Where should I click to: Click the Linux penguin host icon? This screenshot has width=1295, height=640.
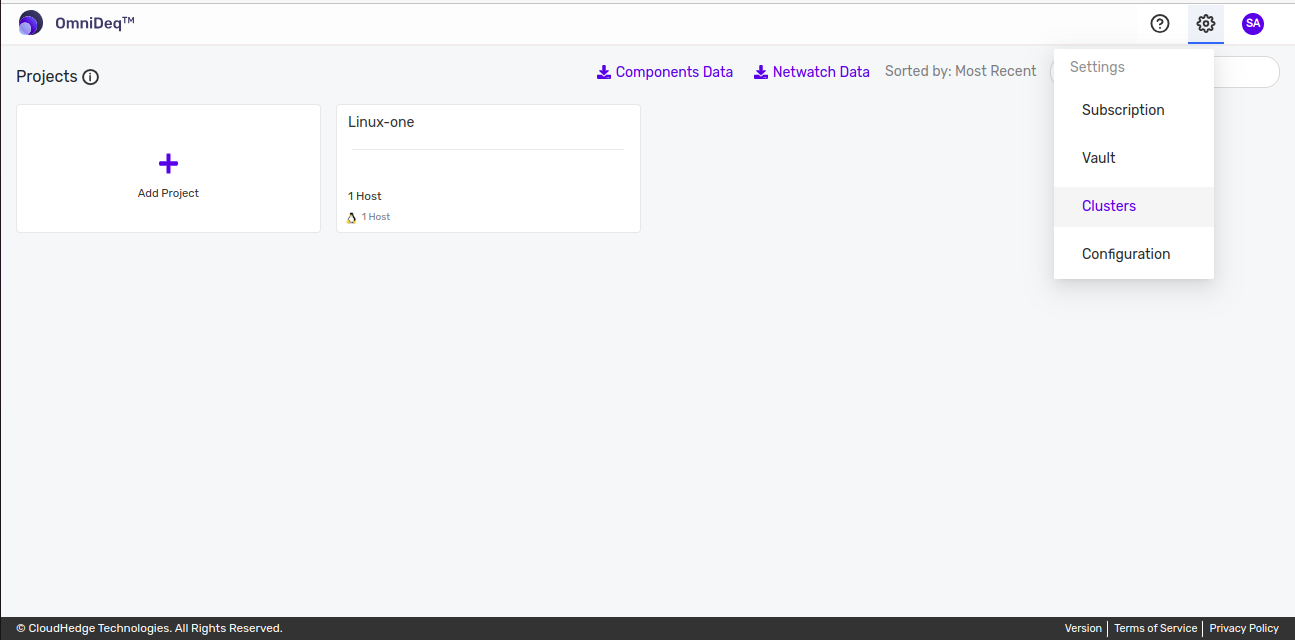[352, 217]
